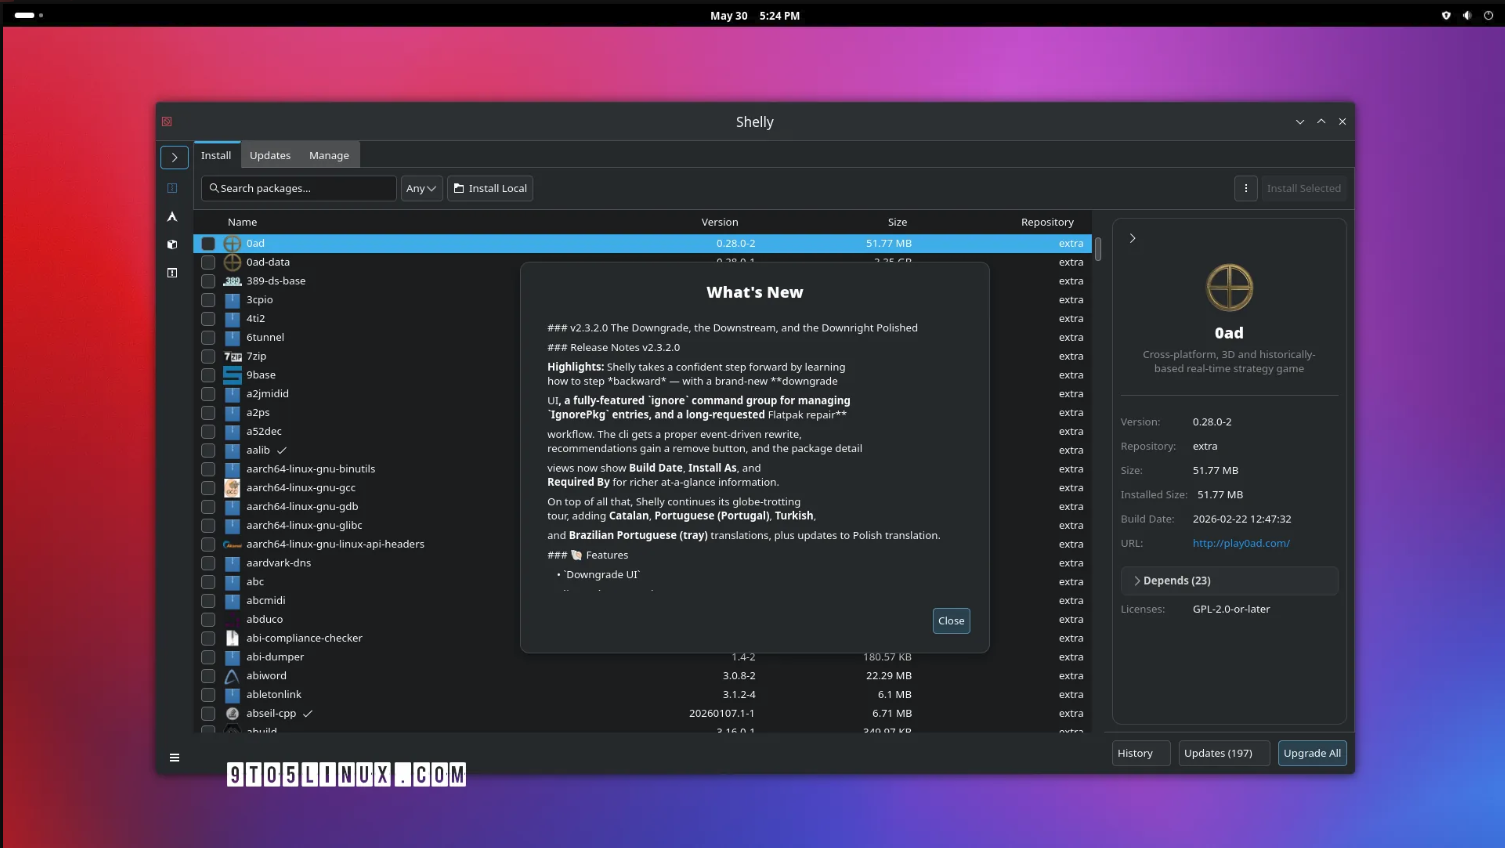Select the abletonlink row
This screenshot has height=848, width=1505.
[x=642, y=695]
